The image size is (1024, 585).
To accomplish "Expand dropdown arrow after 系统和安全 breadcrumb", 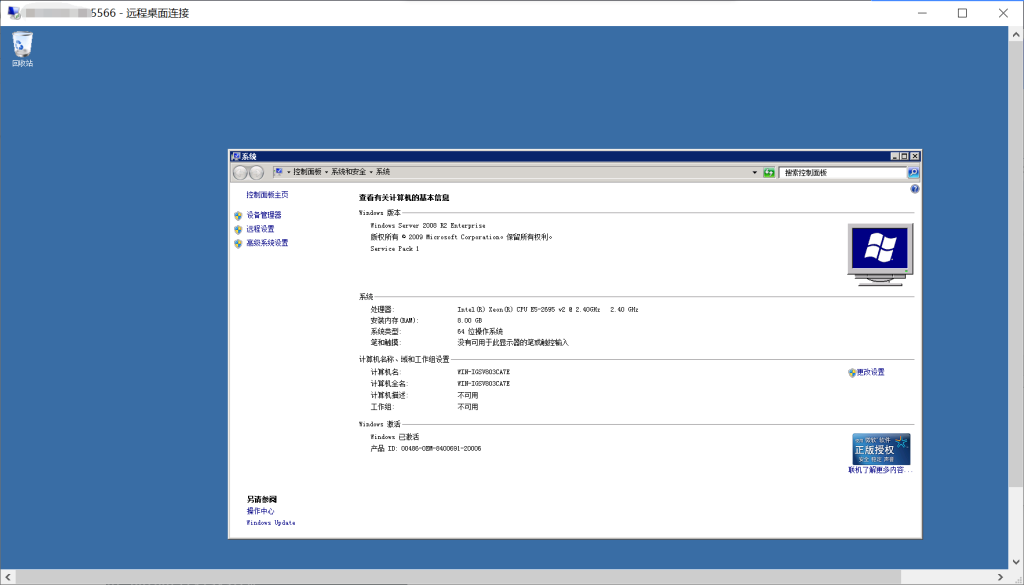I will (x=371, y=172).
